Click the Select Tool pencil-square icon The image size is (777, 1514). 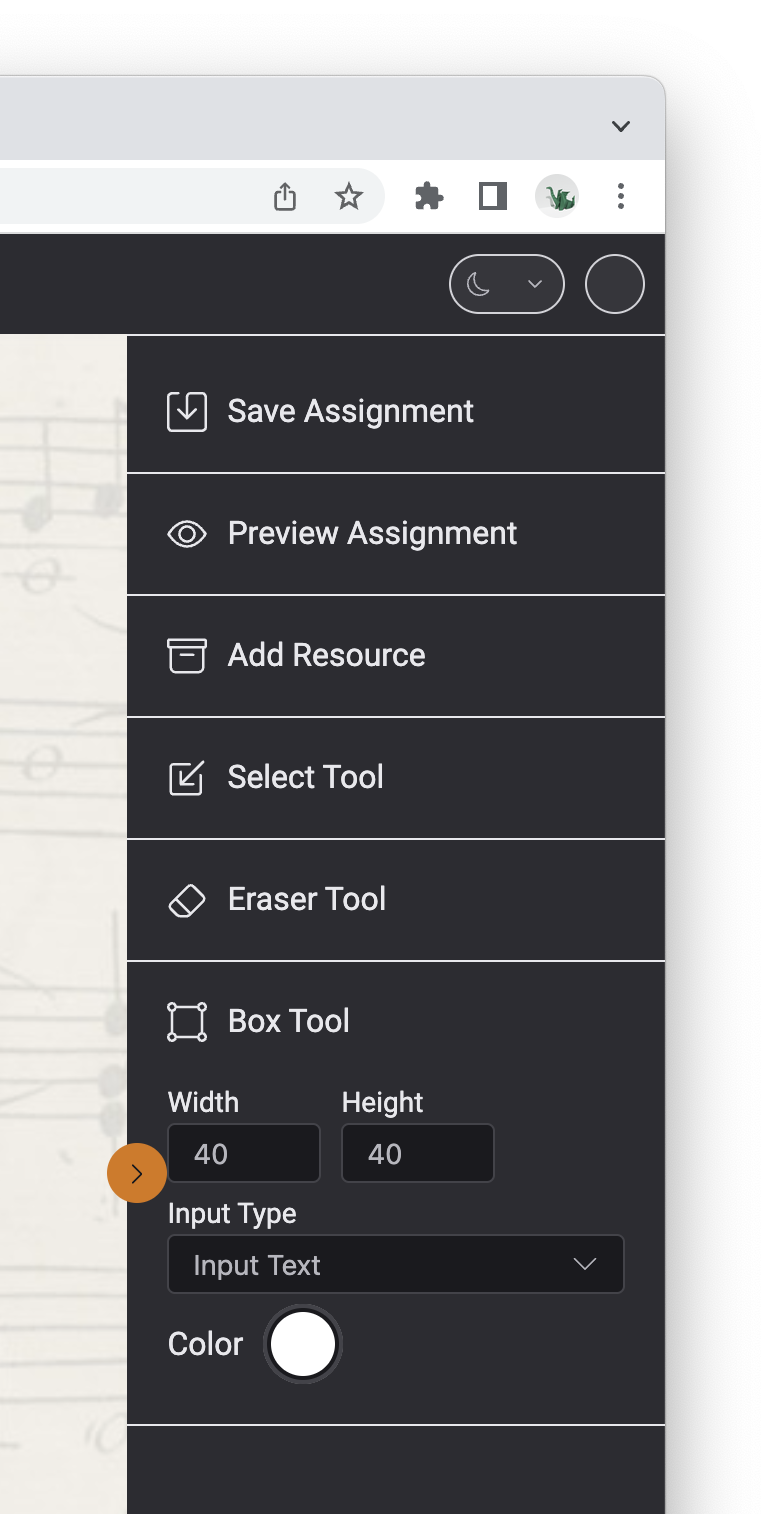(187, 778)
